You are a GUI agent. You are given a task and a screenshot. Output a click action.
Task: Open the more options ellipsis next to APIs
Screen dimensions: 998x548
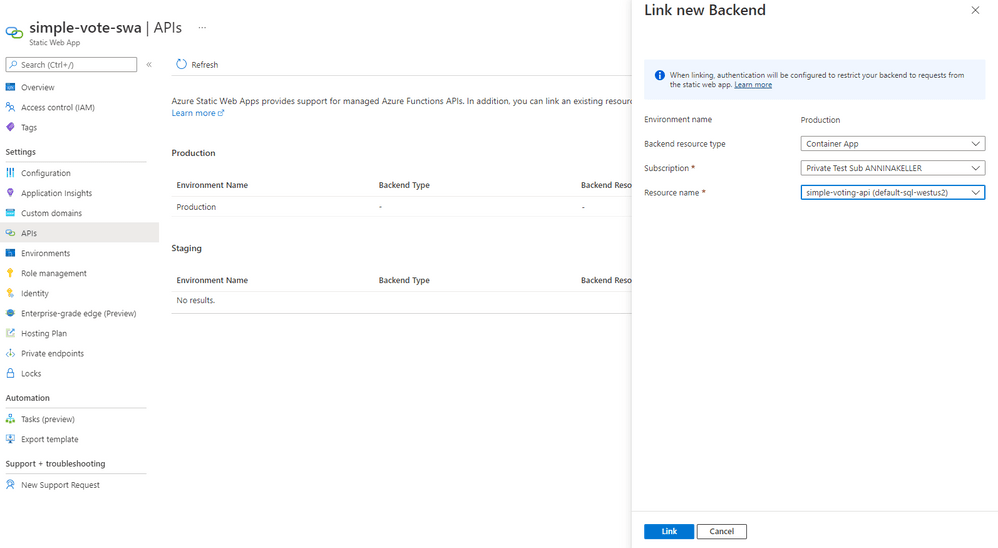[x=202, y=27]
